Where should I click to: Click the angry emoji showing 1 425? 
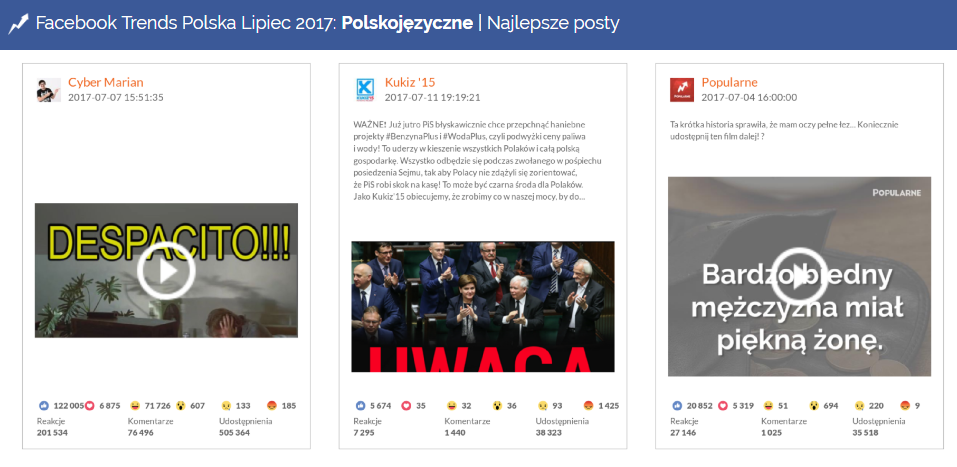coord(588,405)
